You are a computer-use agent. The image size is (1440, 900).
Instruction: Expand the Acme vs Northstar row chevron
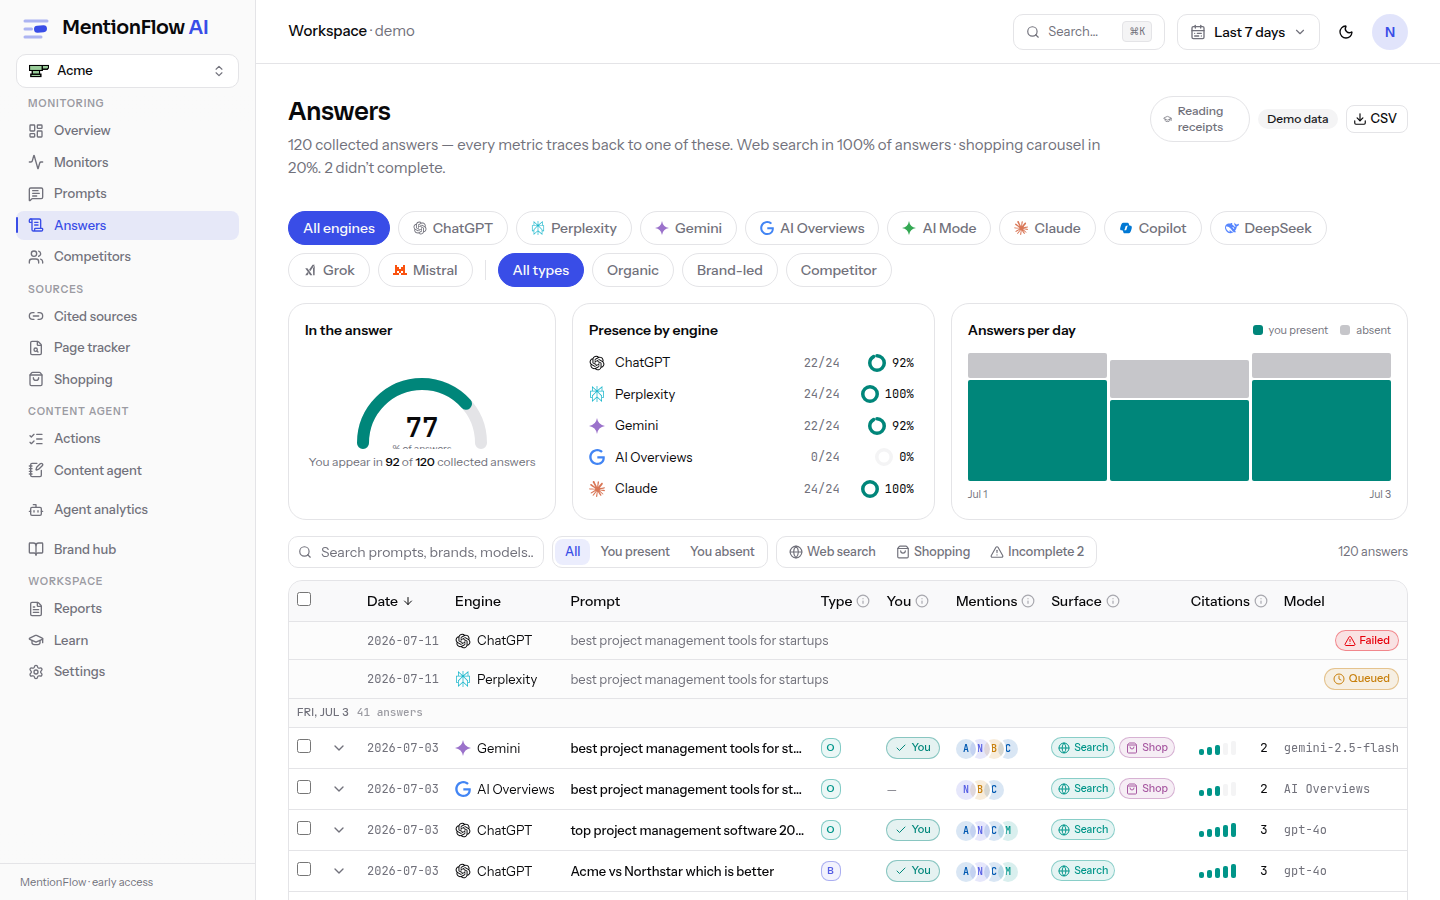pyautogui.click(x=339, y=871)
